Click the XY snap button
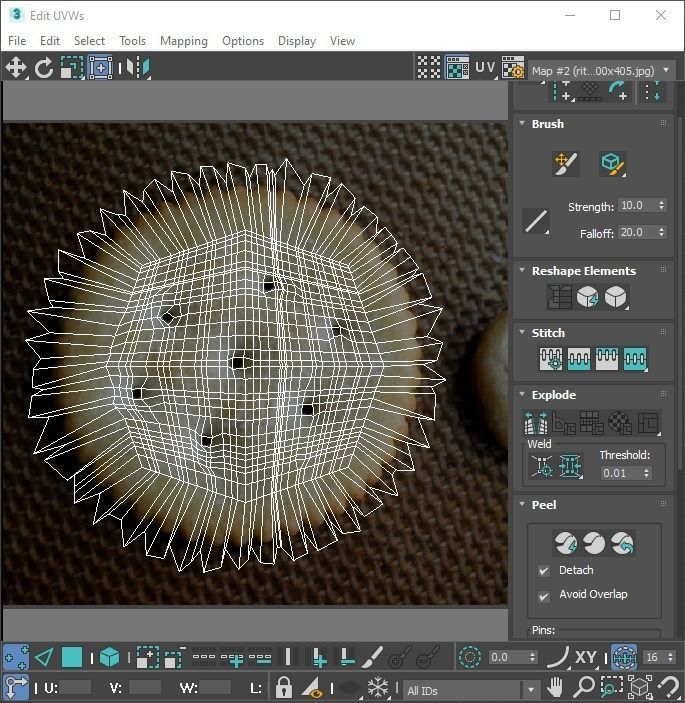 point(586,657)
